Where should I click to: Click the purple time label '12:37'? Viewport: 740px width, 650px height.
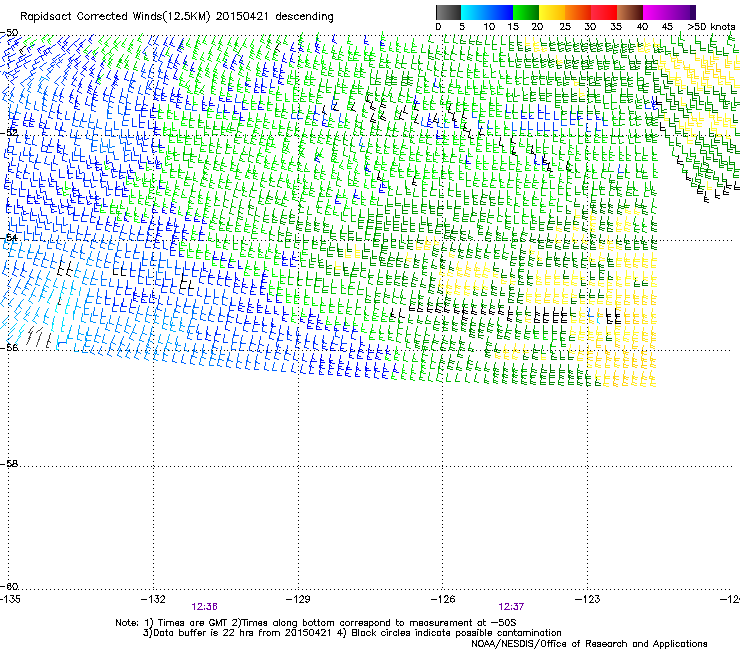511,607
